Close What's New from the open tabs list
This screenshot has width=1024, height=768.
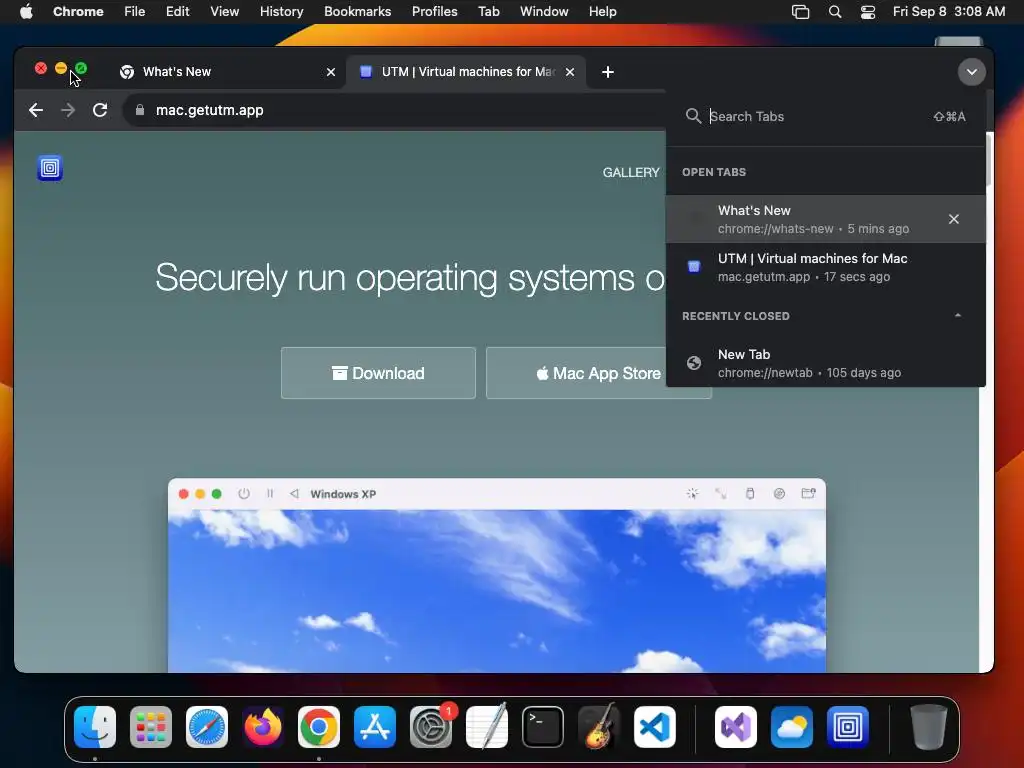[953, 219]
